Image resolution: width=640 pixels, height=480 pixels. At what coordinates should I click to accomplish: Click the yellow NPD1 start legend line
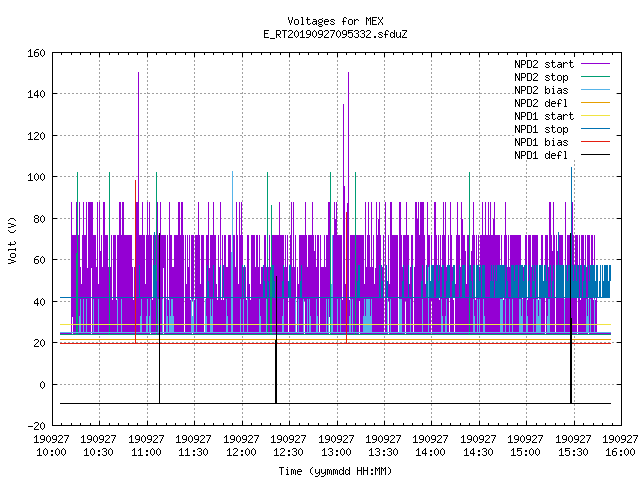tap(595, 116)
